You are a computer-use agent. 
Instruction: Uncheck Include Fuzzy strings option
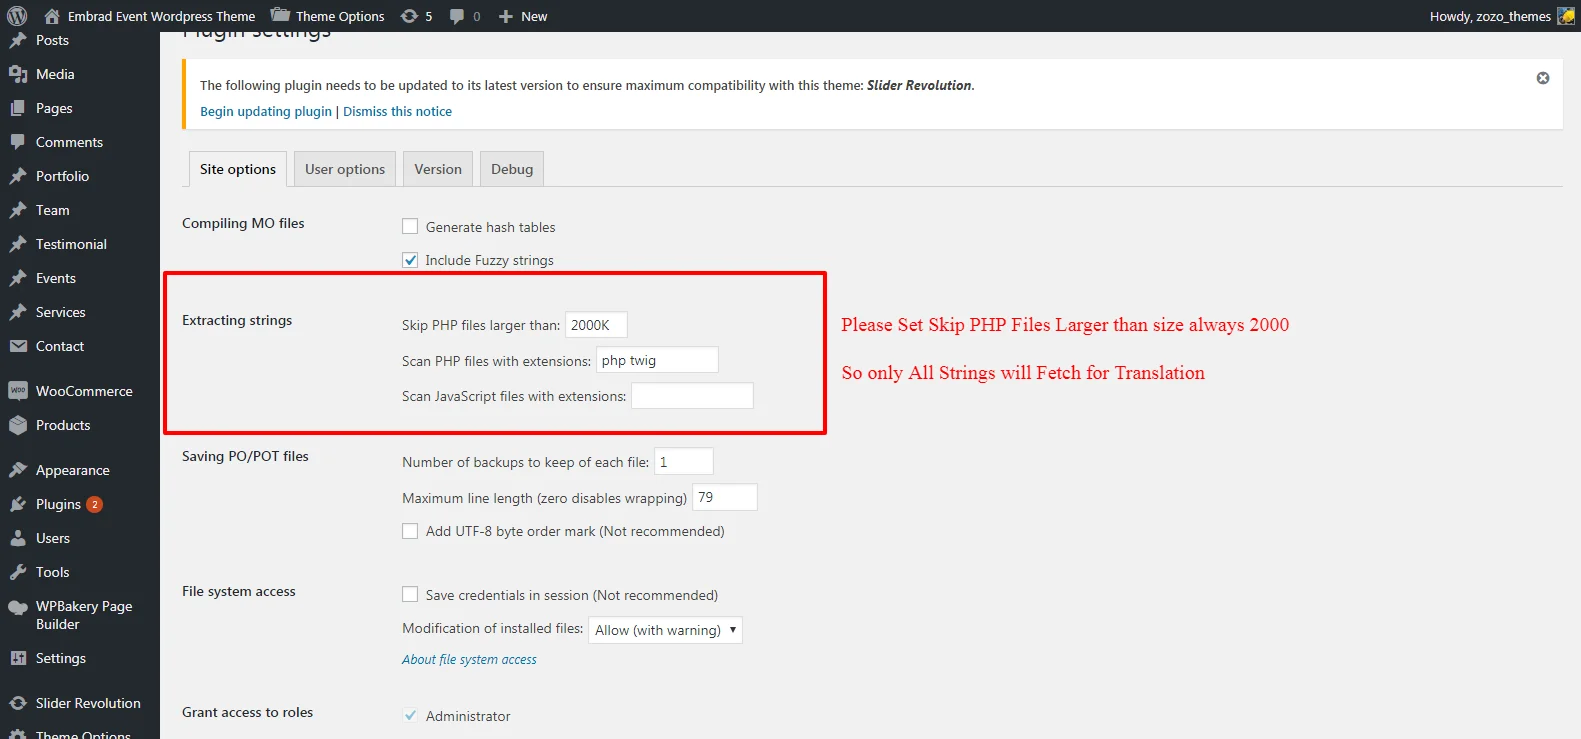[410, 260]
